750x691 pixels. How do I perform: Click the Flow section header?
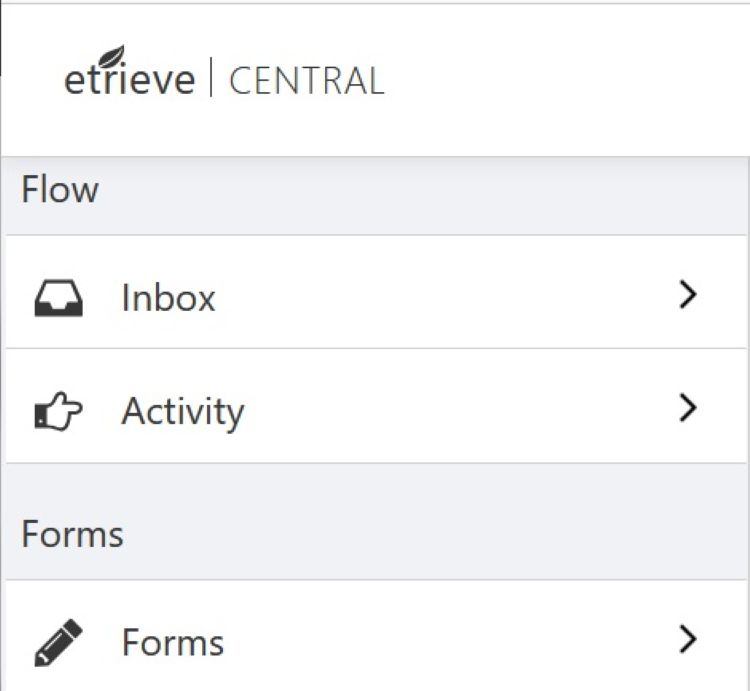point(60,190)
